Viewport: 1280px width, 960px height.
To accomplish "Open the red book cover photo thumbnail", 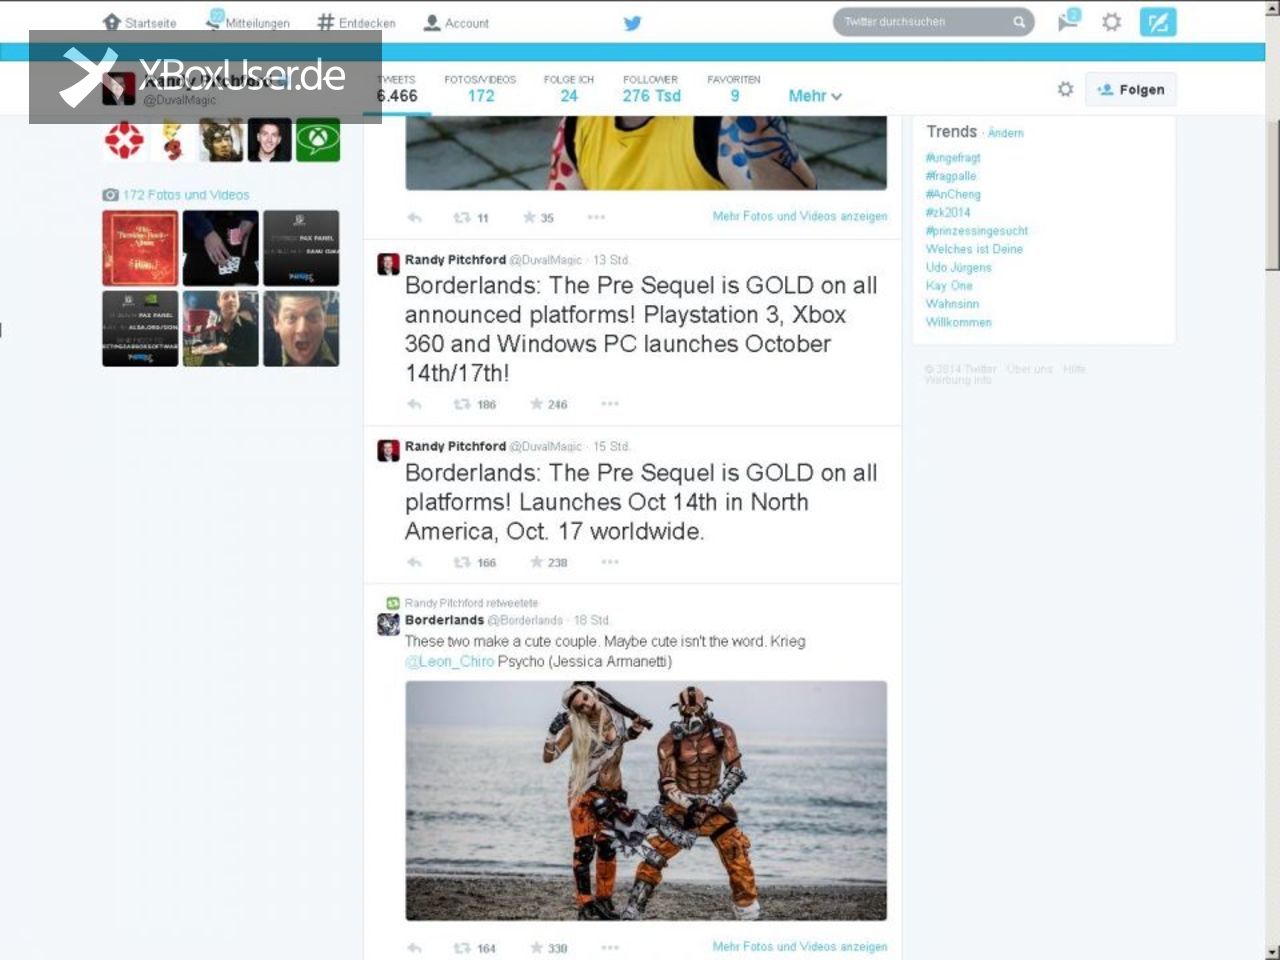I will click(140, 248).
